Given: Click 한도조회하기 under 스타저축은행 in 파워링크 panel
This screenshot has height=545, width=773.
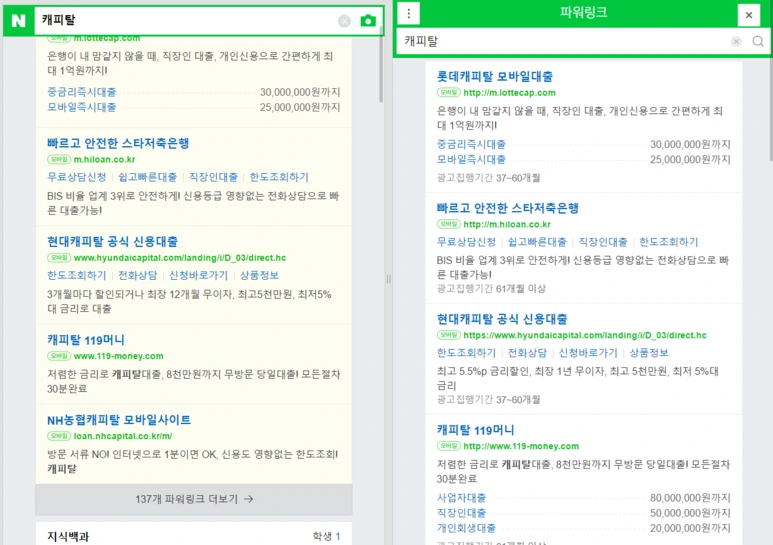Looking at the screenshot, I should coord(669,242).
